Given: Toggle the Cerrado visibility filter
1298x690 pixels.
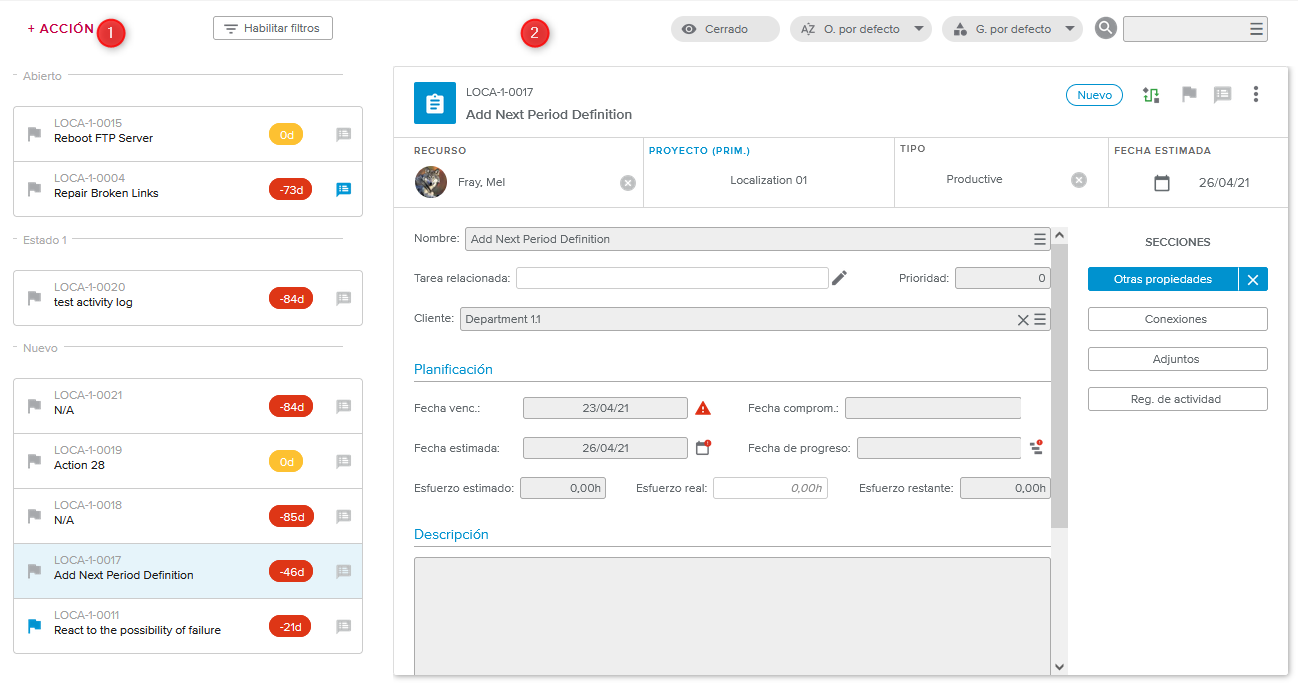Looking at the screenshot, I should click(x=724, y=29).
